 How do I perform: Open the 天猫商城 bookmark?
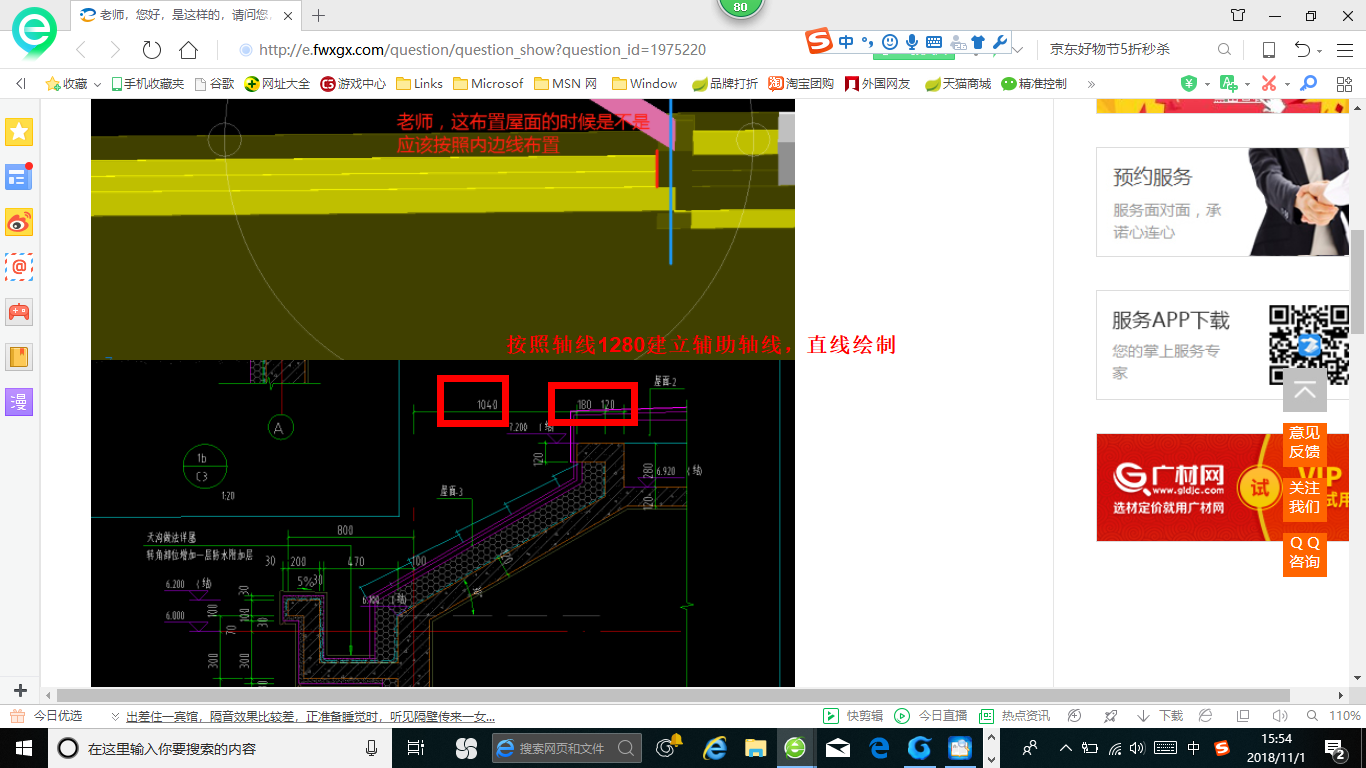[958, 84]
